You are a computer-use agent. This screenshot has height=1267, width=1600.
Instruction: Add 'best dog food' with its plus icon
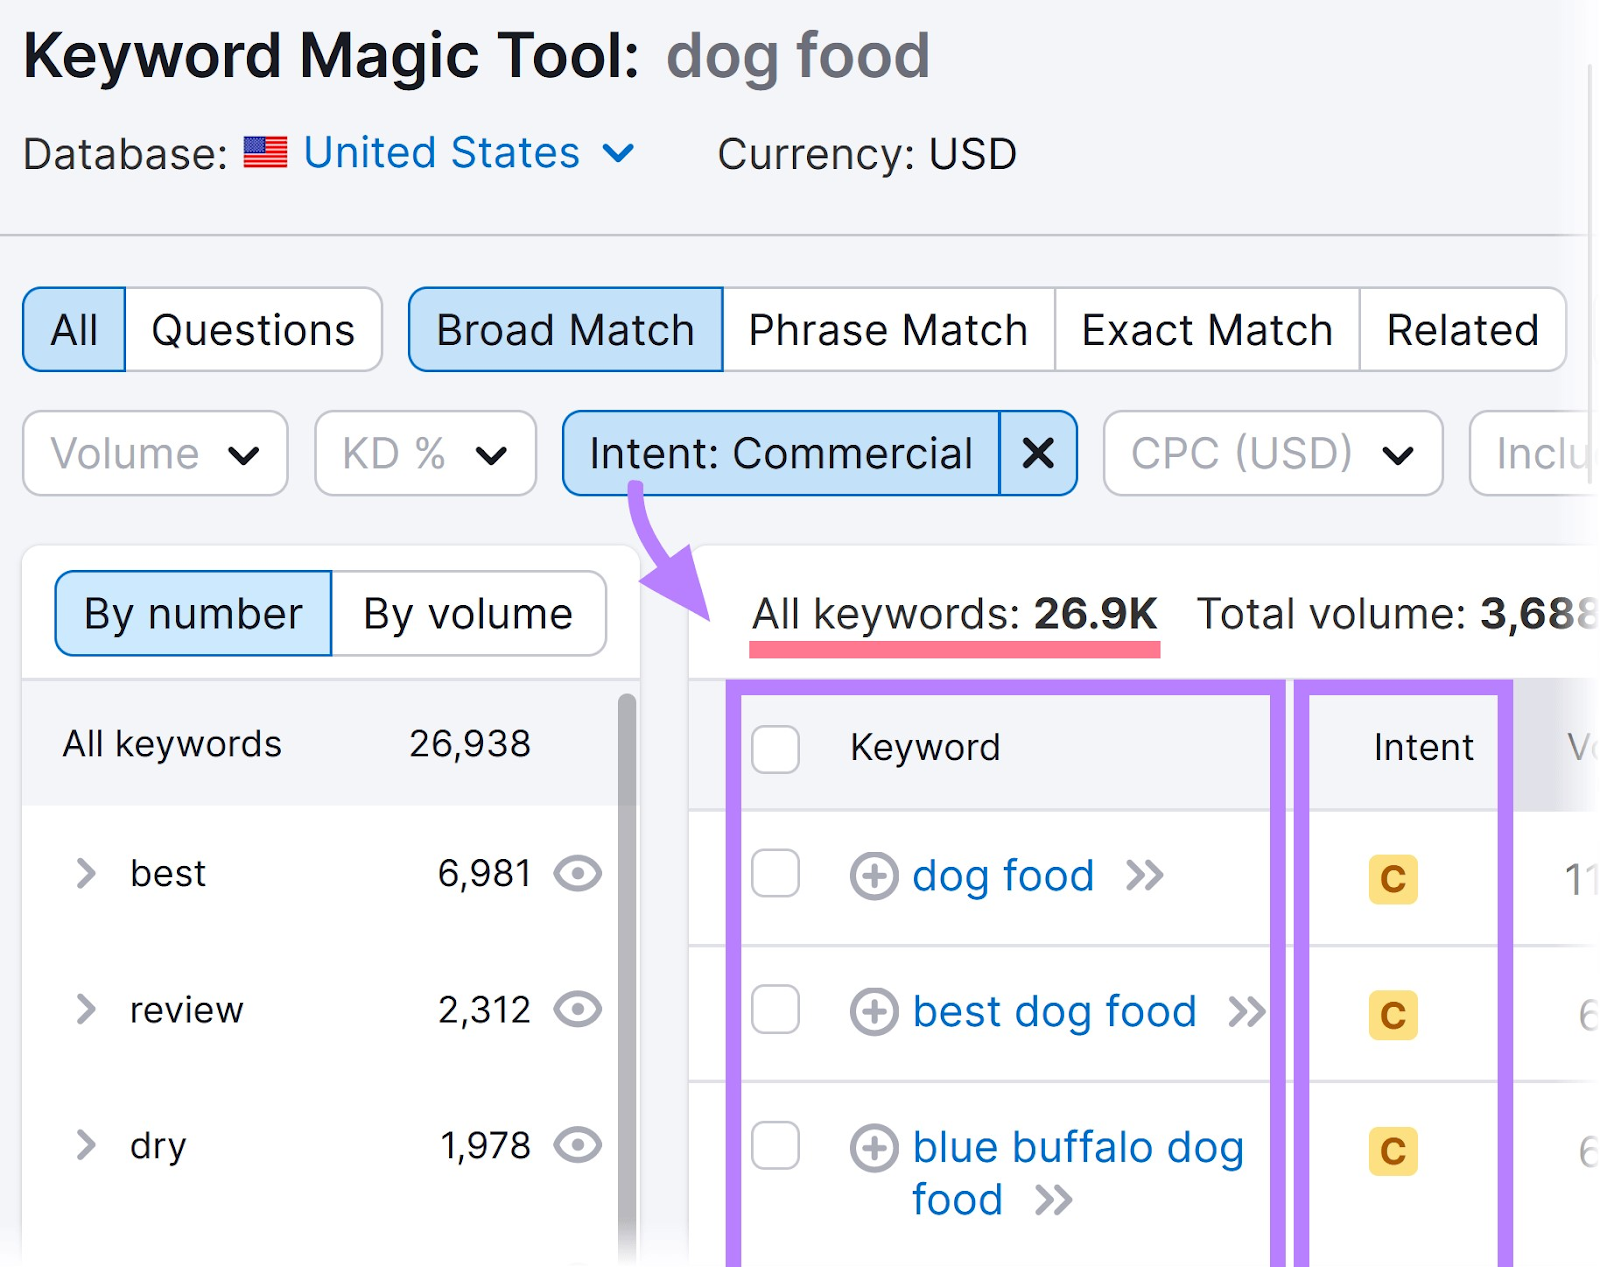pos(874,1012)
